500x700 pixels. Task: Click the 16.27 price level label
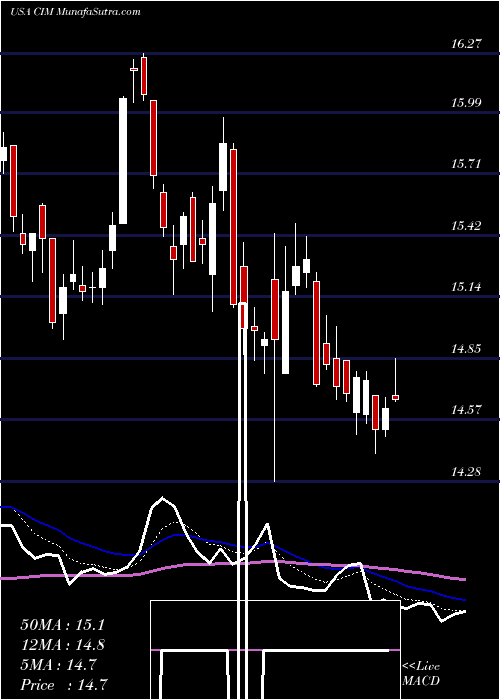[467, 44]
